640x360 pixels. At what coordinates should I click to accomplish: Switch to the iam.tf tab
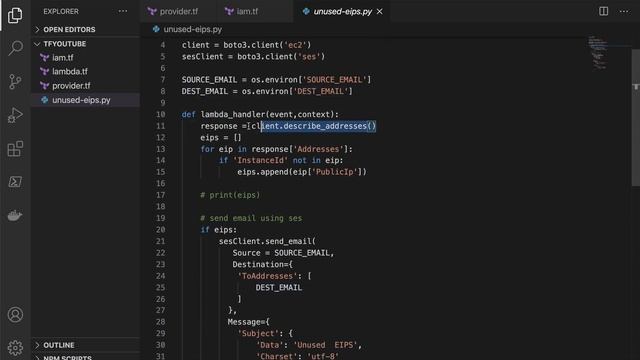[255, 11]
